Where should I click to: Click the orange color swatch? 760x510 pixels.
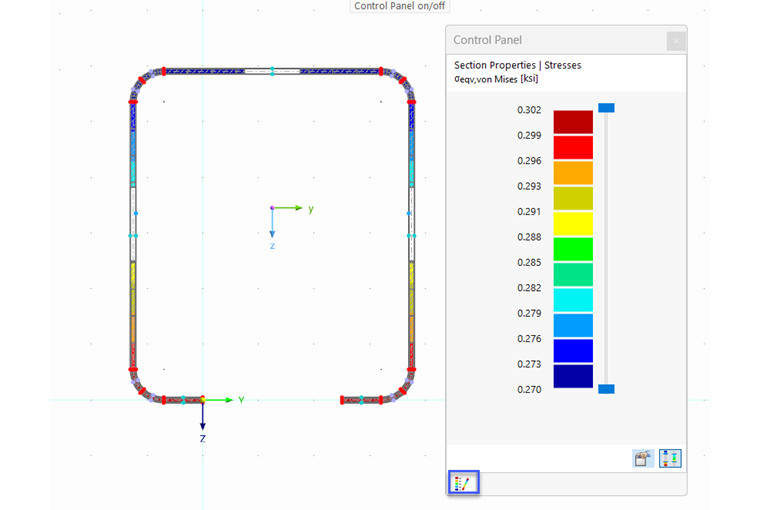[x=573, y=173]
